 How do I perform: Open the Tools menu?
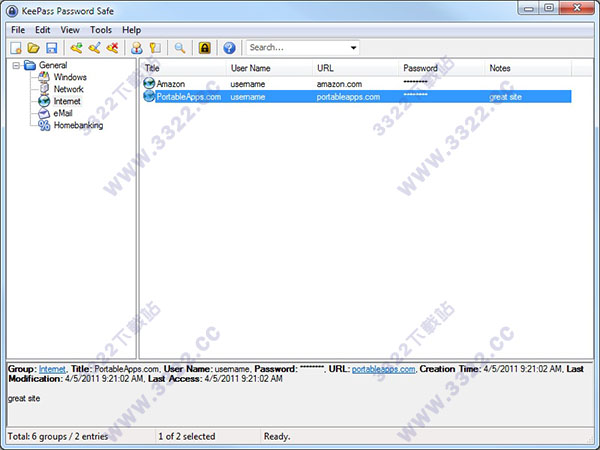click(x=101, y=30)
